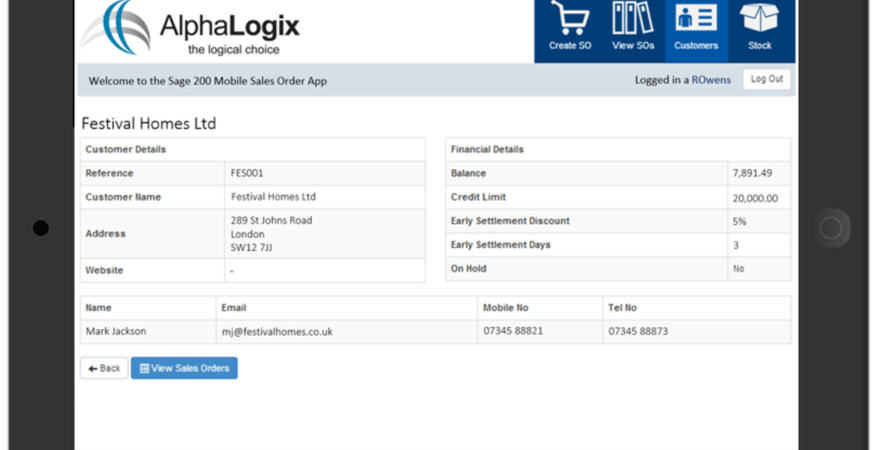Click the Financial Details table header
The image size is (876, 450).
tap(487, 150)
